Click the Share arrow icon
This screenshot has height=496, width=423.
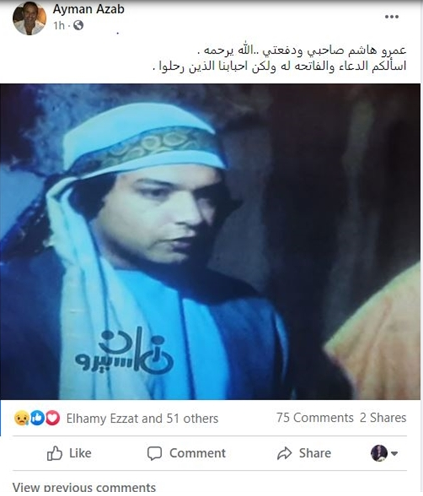point(284,453)
